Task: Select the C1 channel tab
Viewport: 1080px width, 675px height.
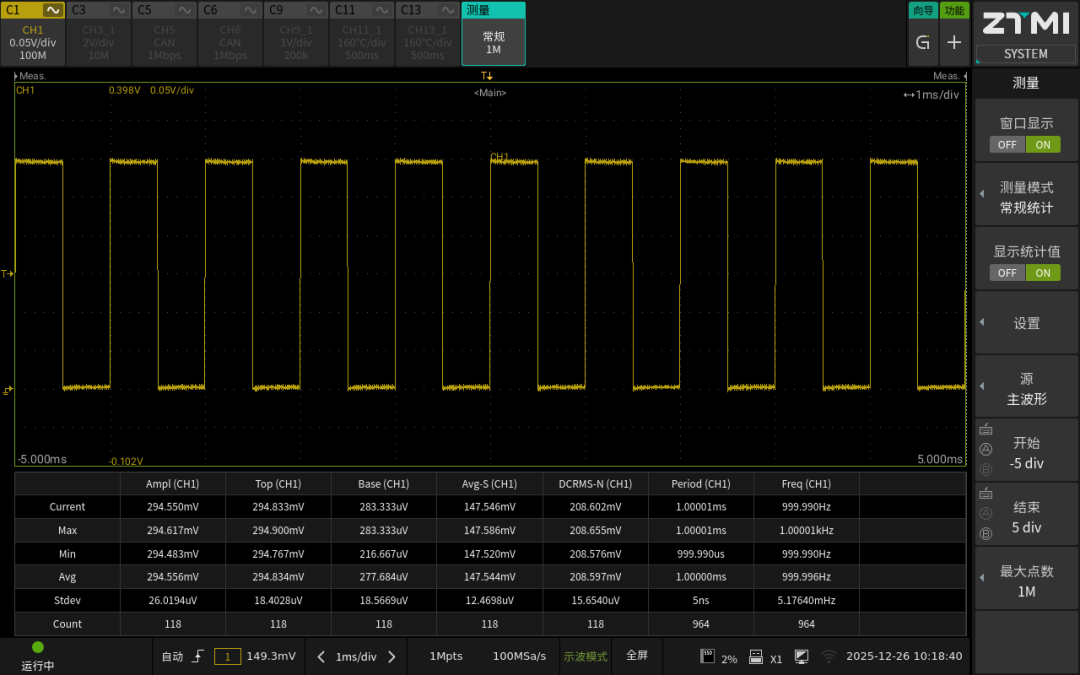Action: tap(33, 35)
